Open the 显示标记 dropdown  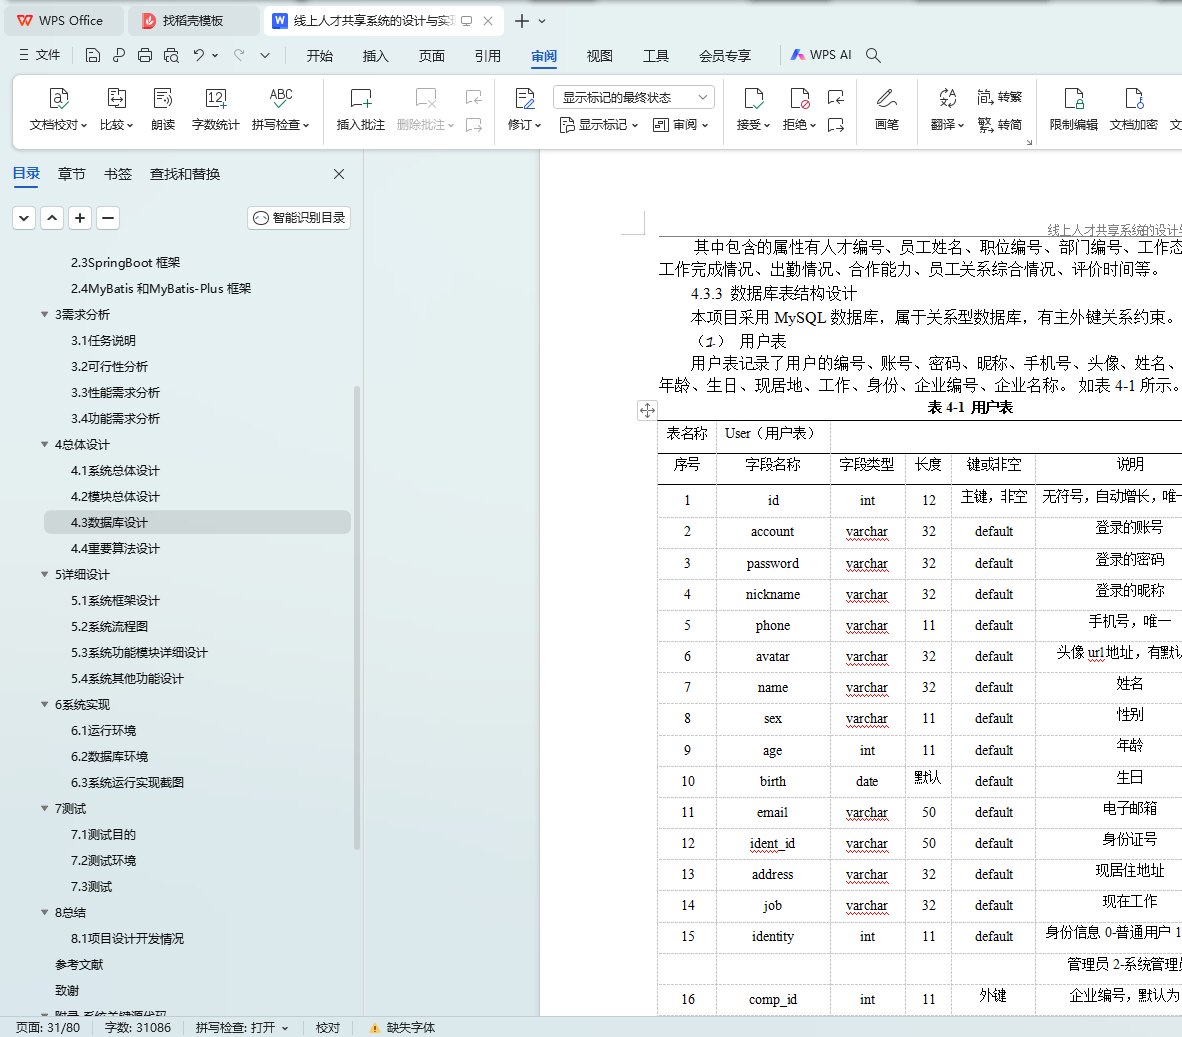coord(599,124)
